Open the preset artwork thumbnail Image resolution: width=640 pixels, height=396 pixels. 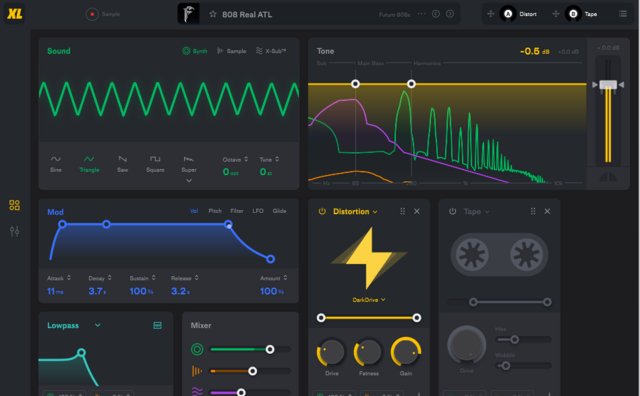[189, 14]
